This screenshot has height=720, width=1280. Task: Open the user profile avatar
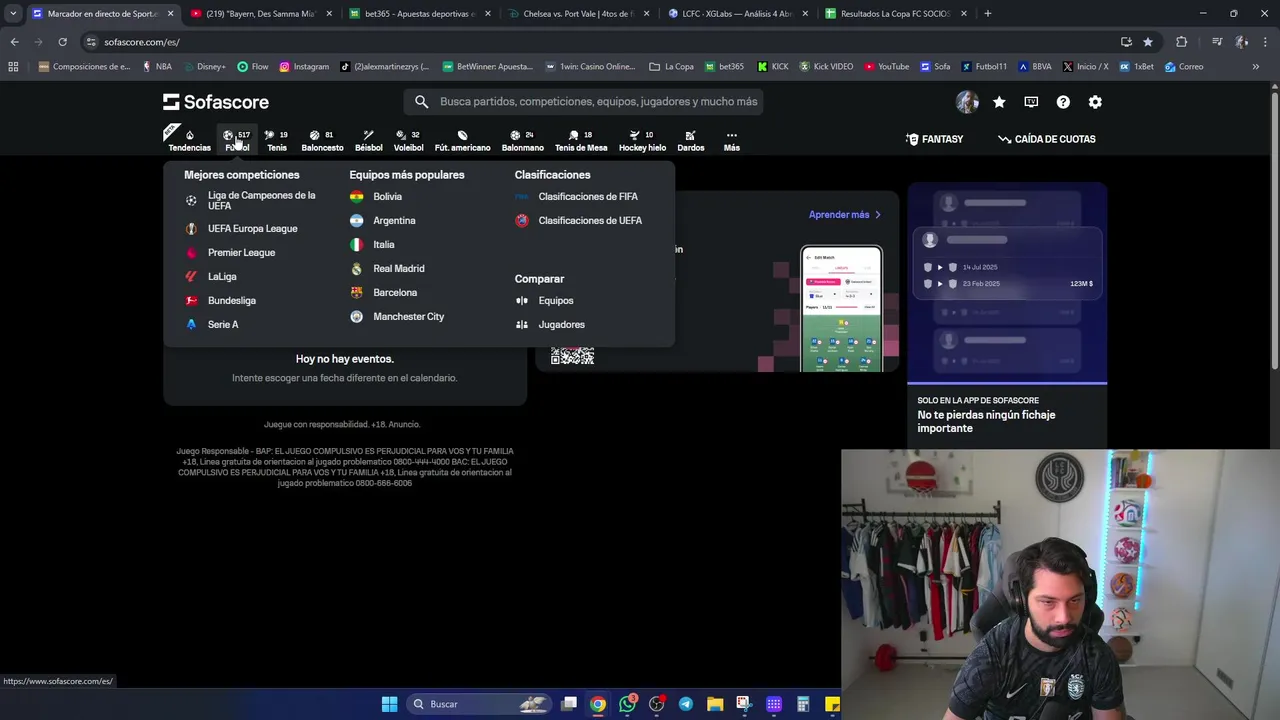click(967, 102)
